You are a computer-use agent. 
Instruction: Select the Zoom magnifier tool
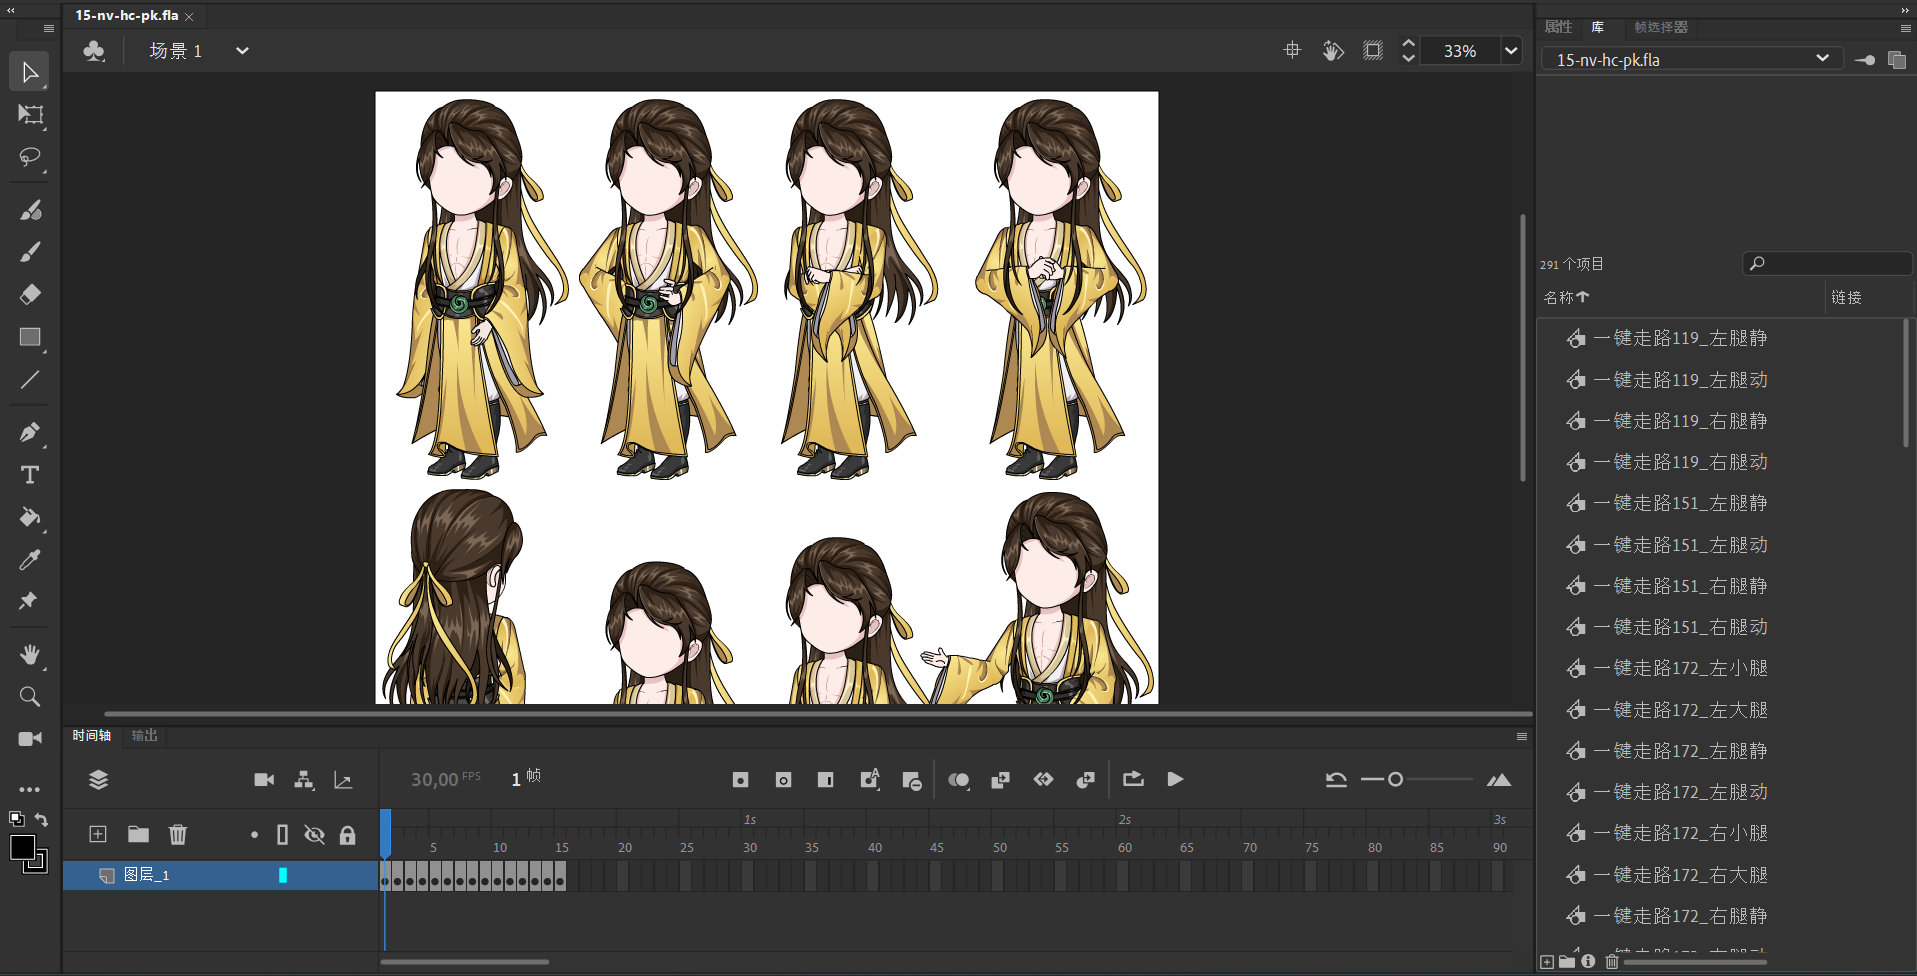pyautogui.click(x=30, y=697)
